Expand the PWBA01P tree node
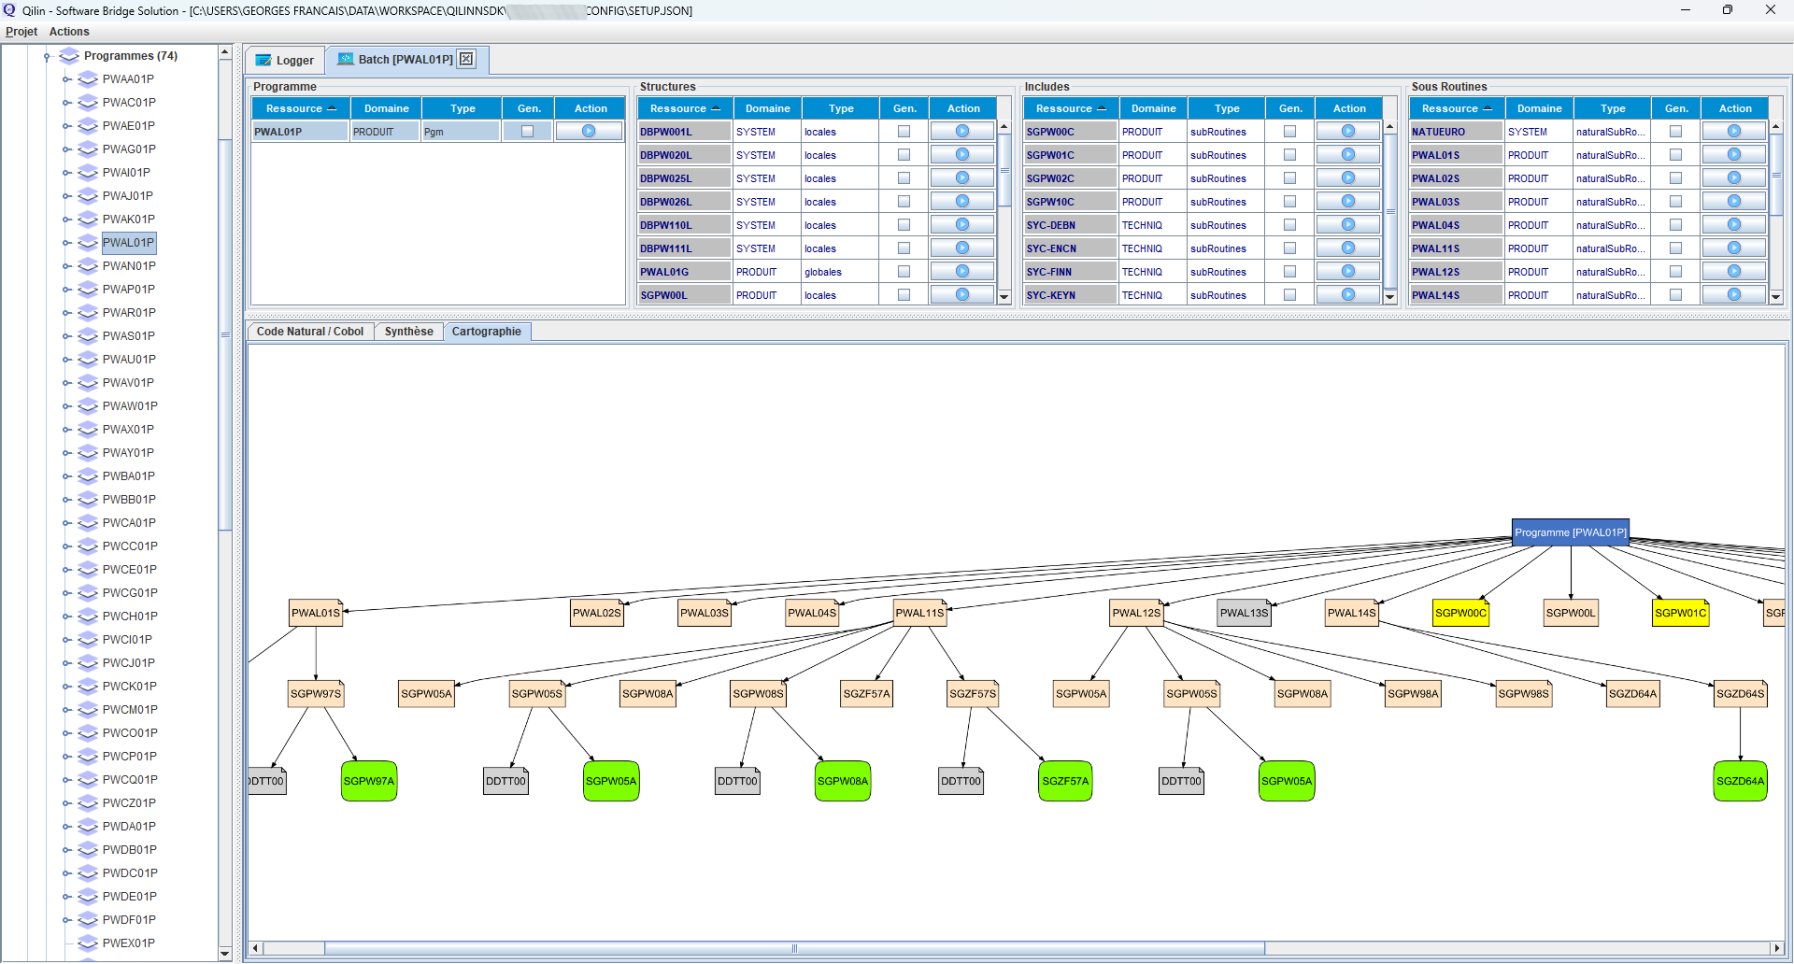 (67, 476)
